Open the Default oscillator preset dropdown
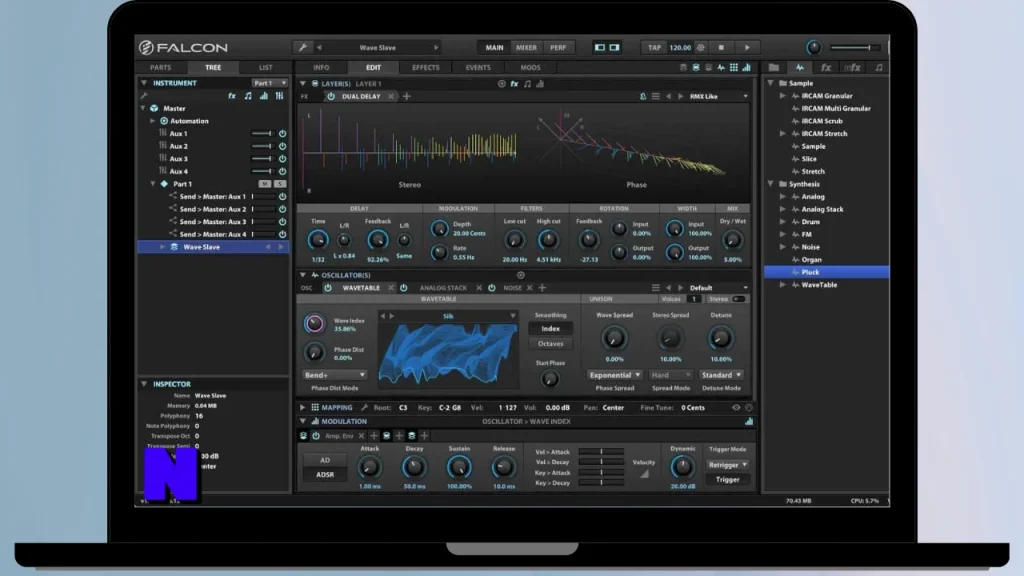 pos(718,287)
